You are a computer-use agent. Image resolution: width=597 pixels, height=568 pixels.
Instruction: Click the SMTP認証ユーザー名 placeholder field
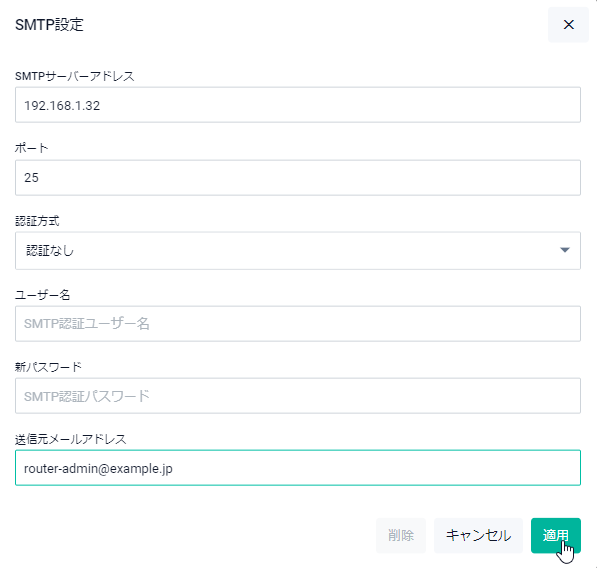[298, 324]
